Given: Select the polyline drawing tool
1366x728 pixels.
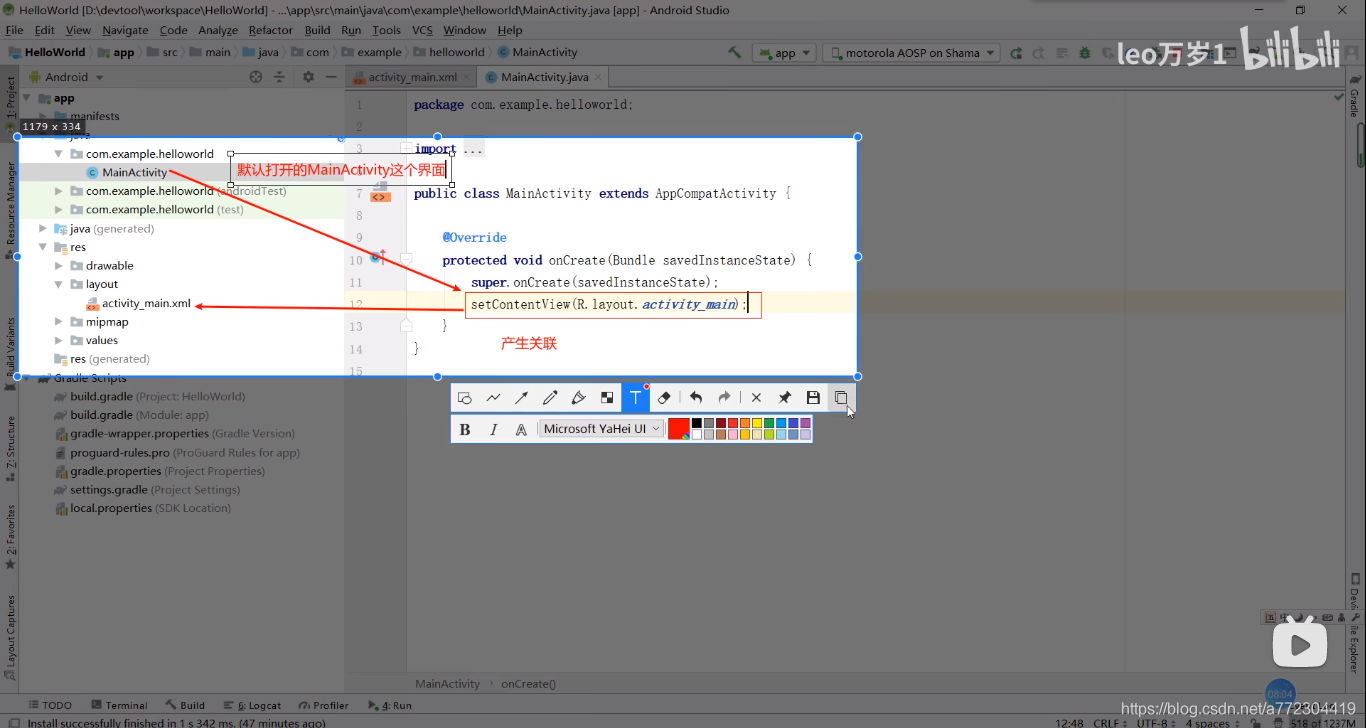Looking at the screenshot, I should 493,398.
